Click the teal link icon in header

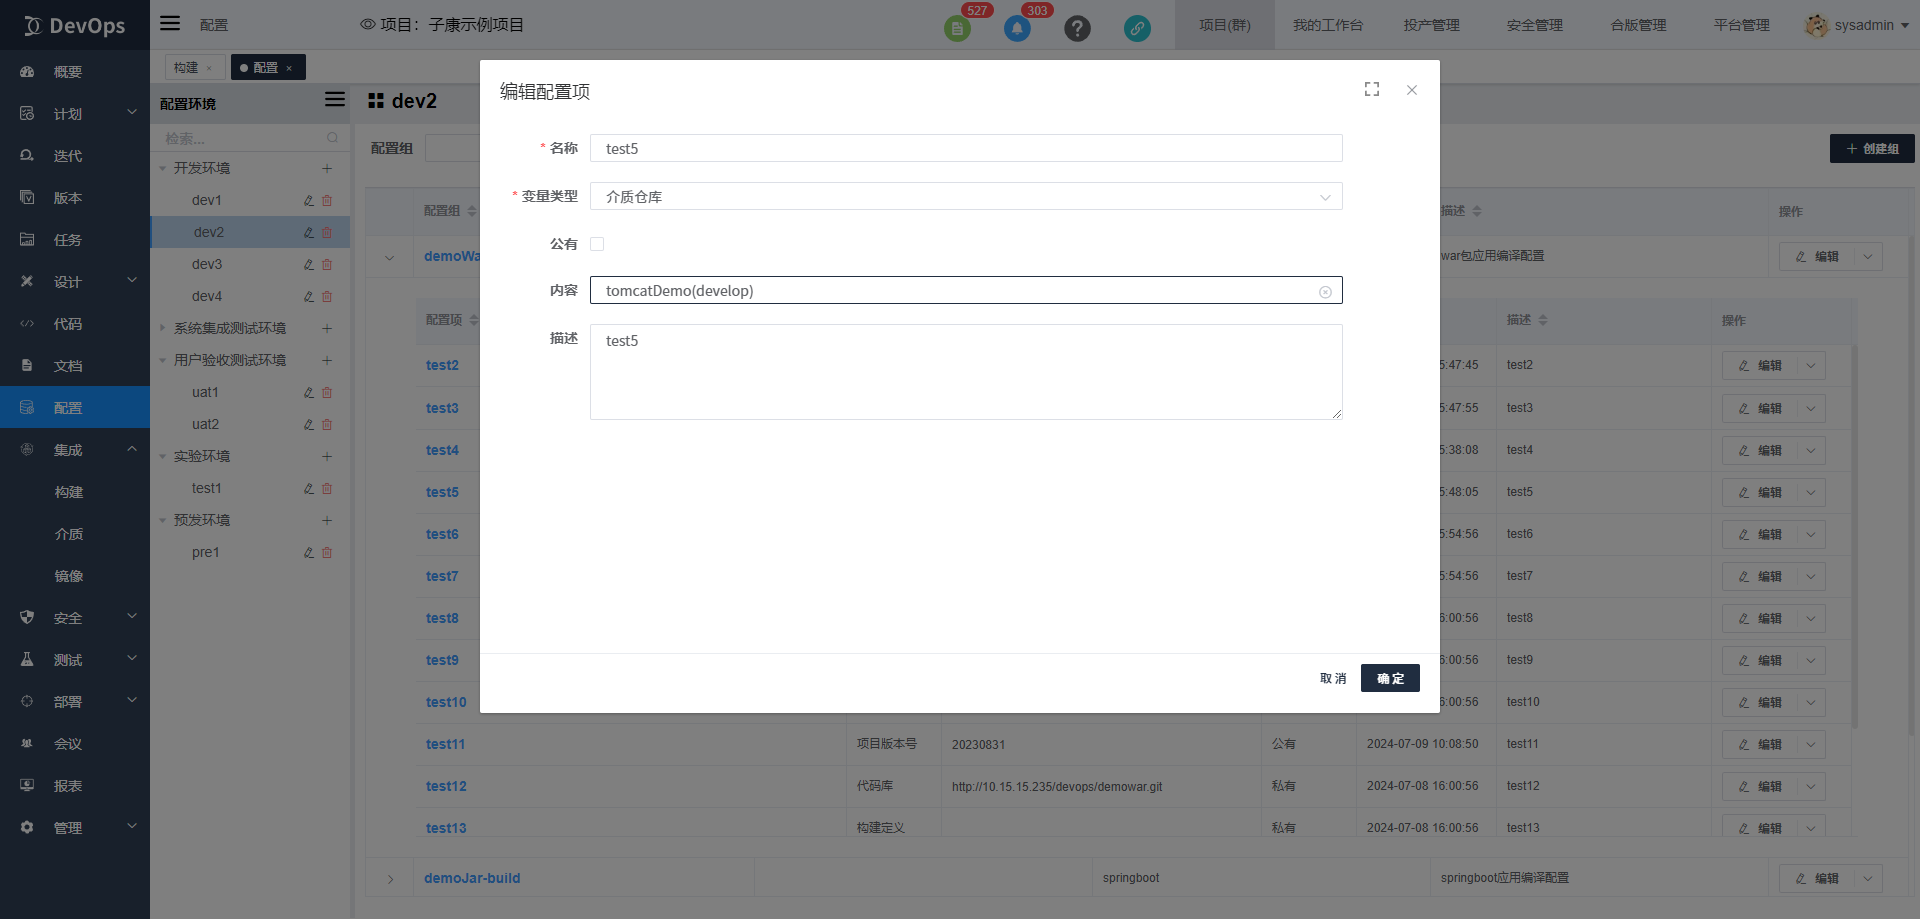(1137, 28)
